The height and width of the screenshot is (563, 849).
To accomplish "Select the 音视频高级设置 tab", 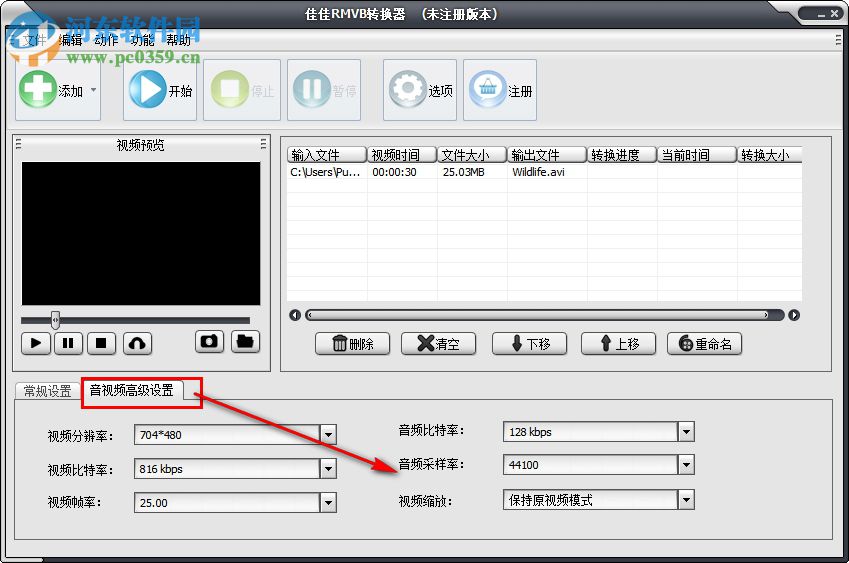I will tap(132, 390).
